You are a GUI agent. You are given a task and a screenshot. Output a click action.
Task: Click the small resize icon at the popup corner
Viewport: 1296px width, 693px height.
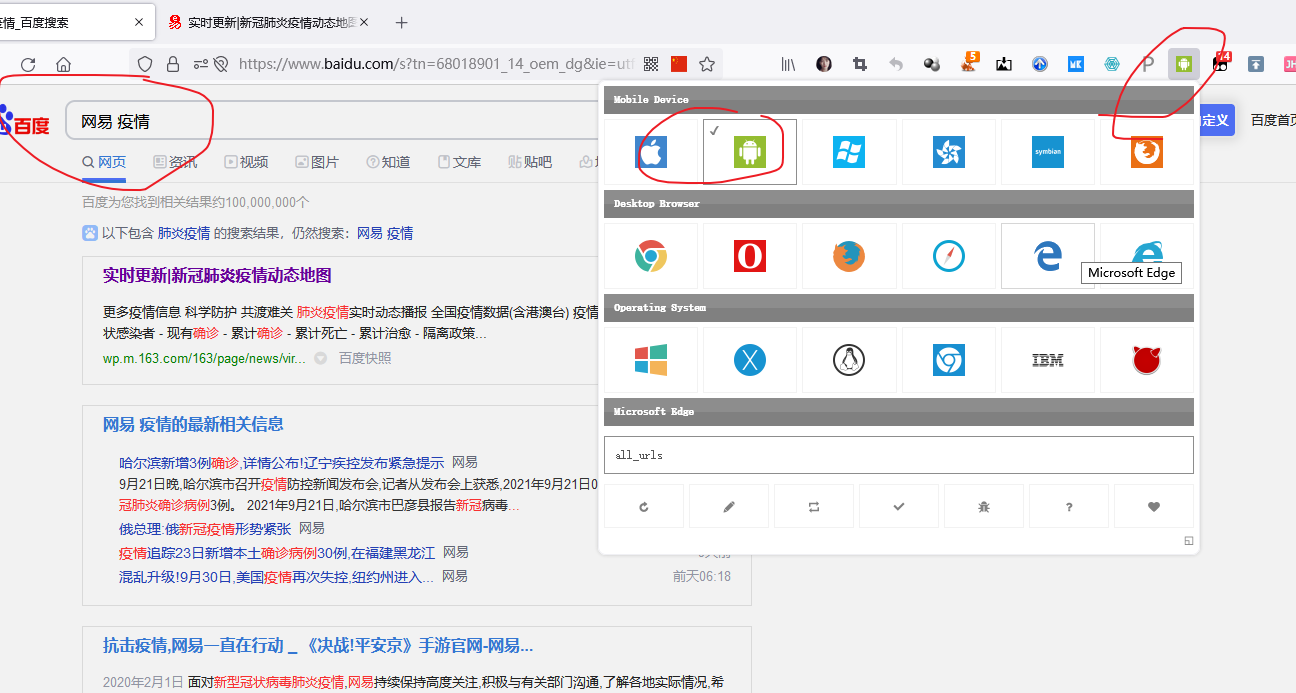coord(1188,541)
